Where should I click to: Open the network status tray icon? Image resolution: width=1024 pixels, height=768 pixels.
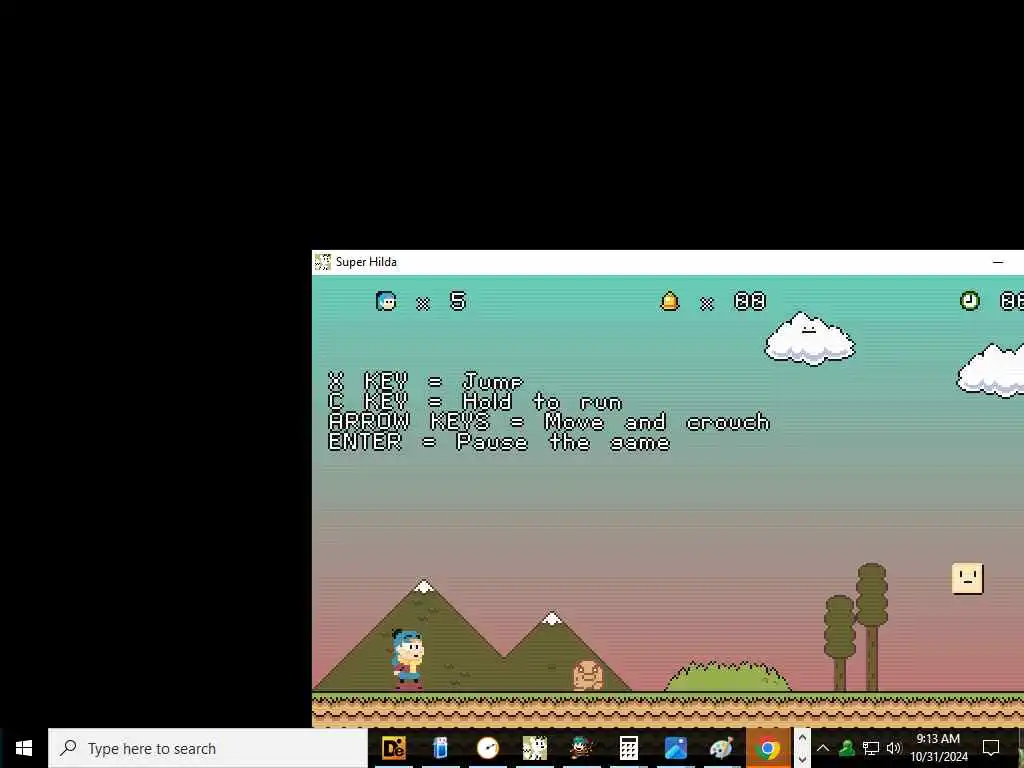[871, 748]
